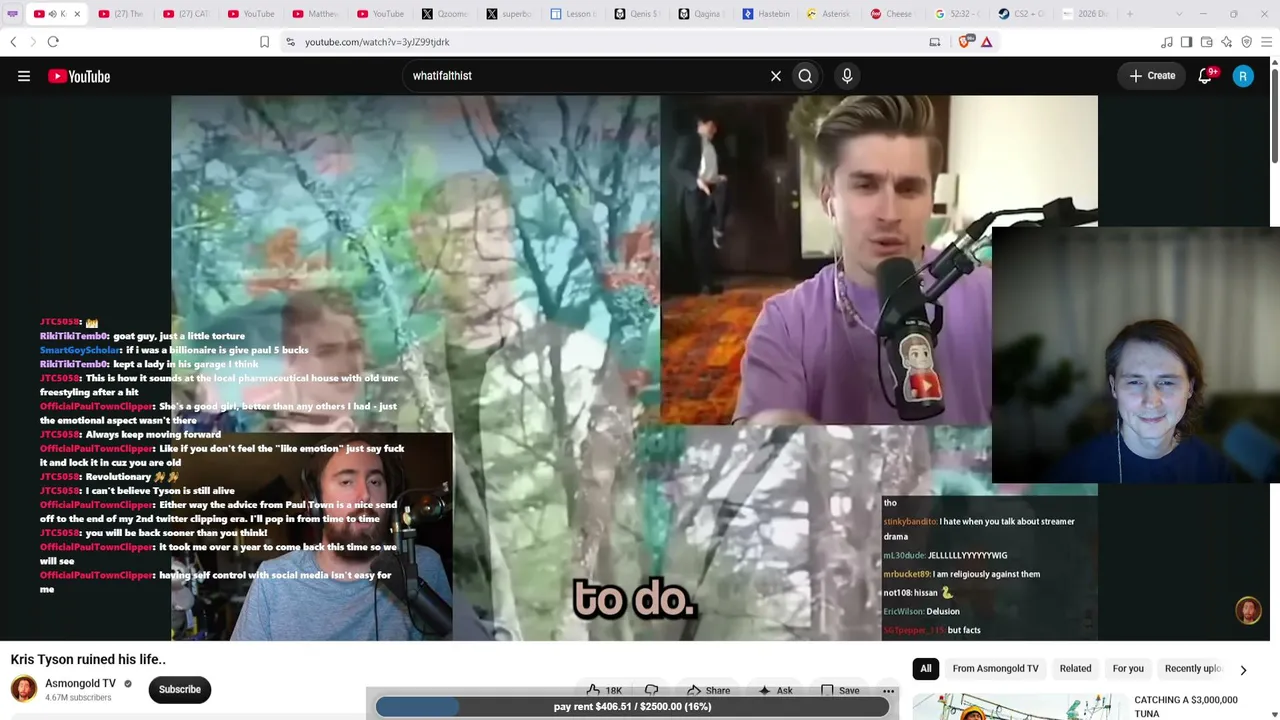Select the All filter chip
Screen dimensions: 1280x720
tap(926, 669)
